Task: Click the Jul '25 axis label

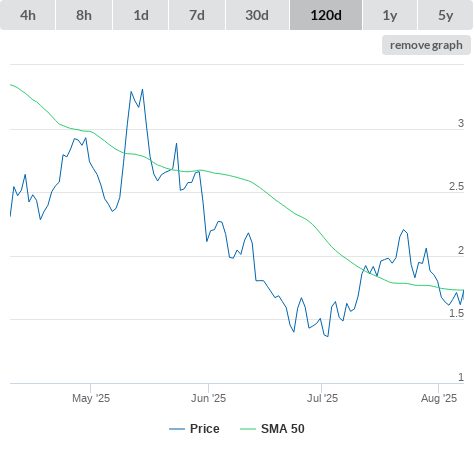Action: click(x=322, y=398)
